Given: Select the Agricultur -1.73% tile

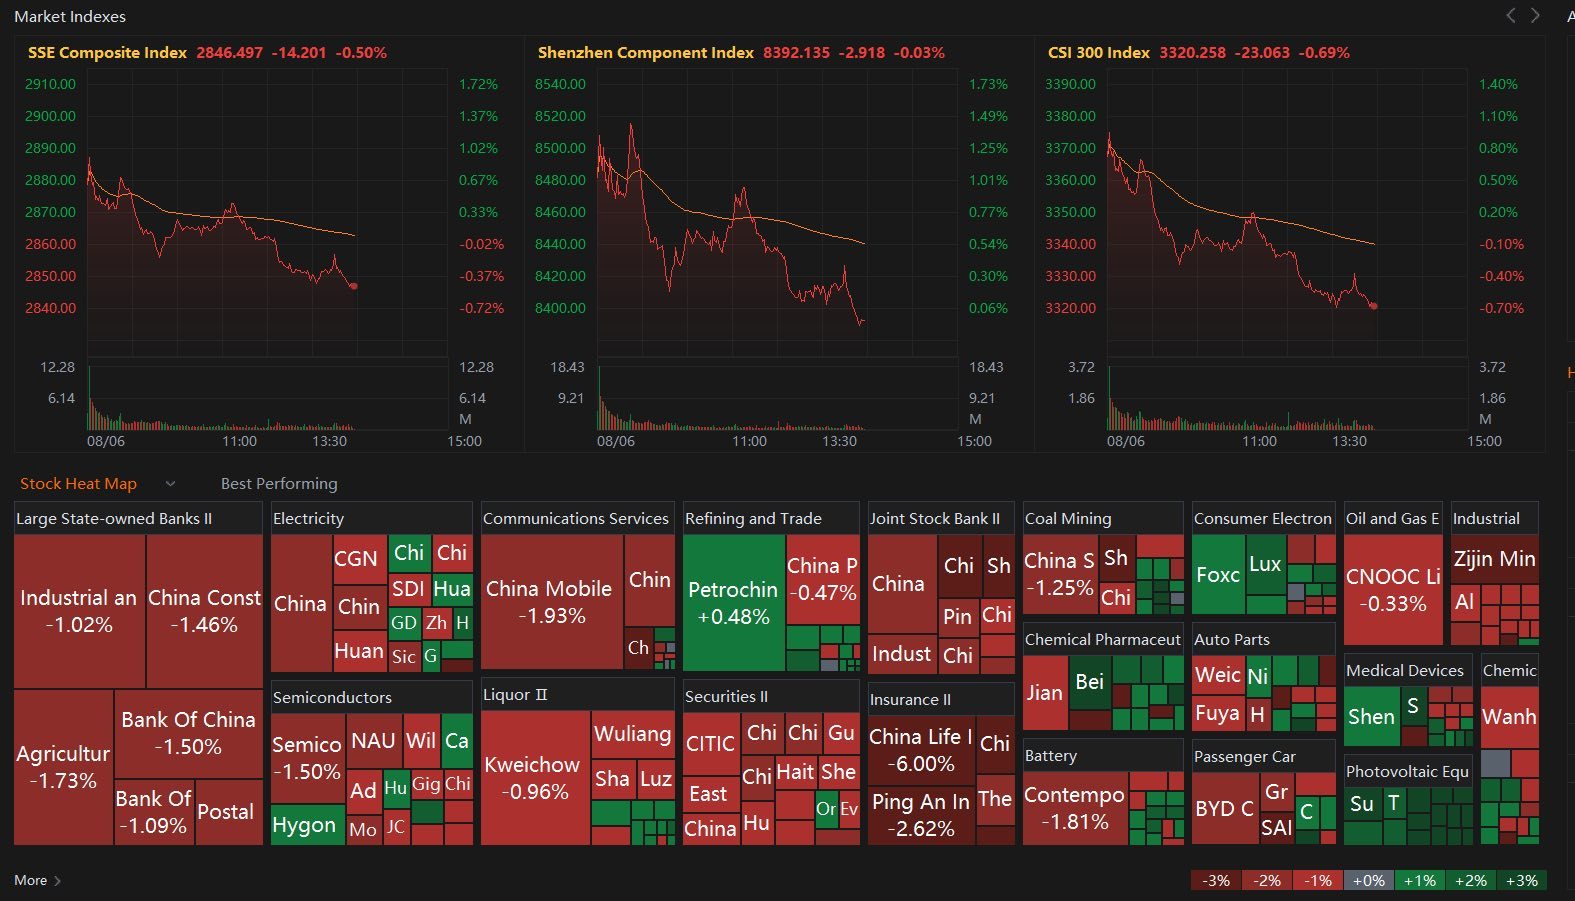Looking at the screenshot, I should click(x=63, y=767).
